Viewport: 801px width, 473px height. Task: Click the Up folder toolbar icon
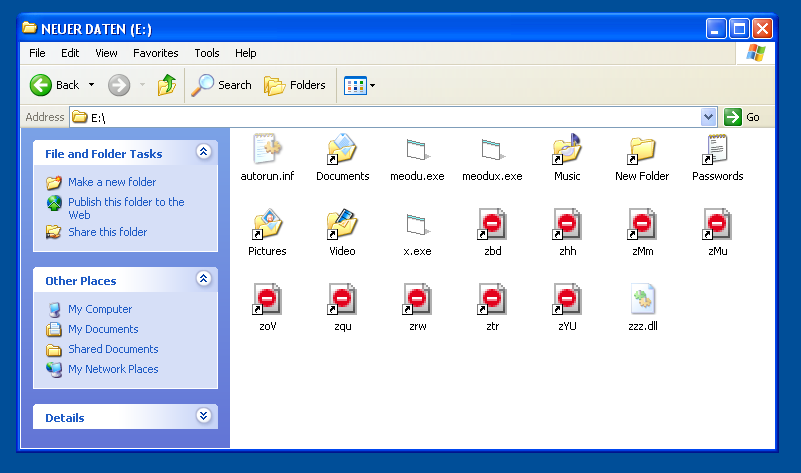click(167, 85)
